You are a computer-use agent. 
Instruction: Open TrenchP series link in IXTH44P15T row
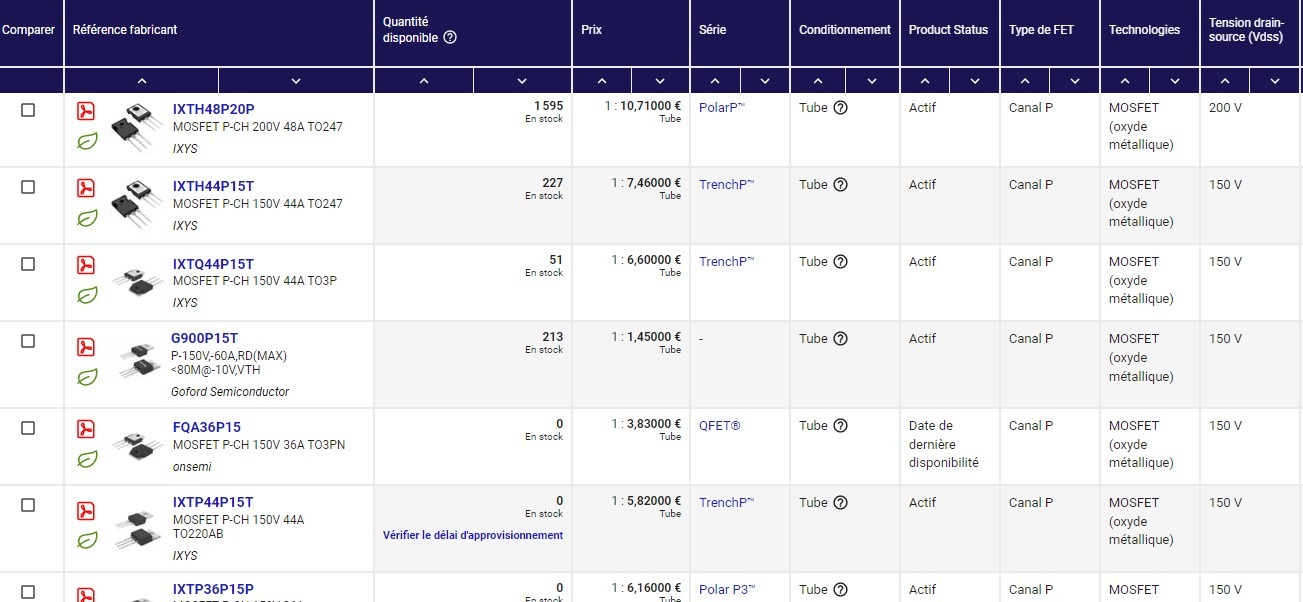(x=726, y=185)
